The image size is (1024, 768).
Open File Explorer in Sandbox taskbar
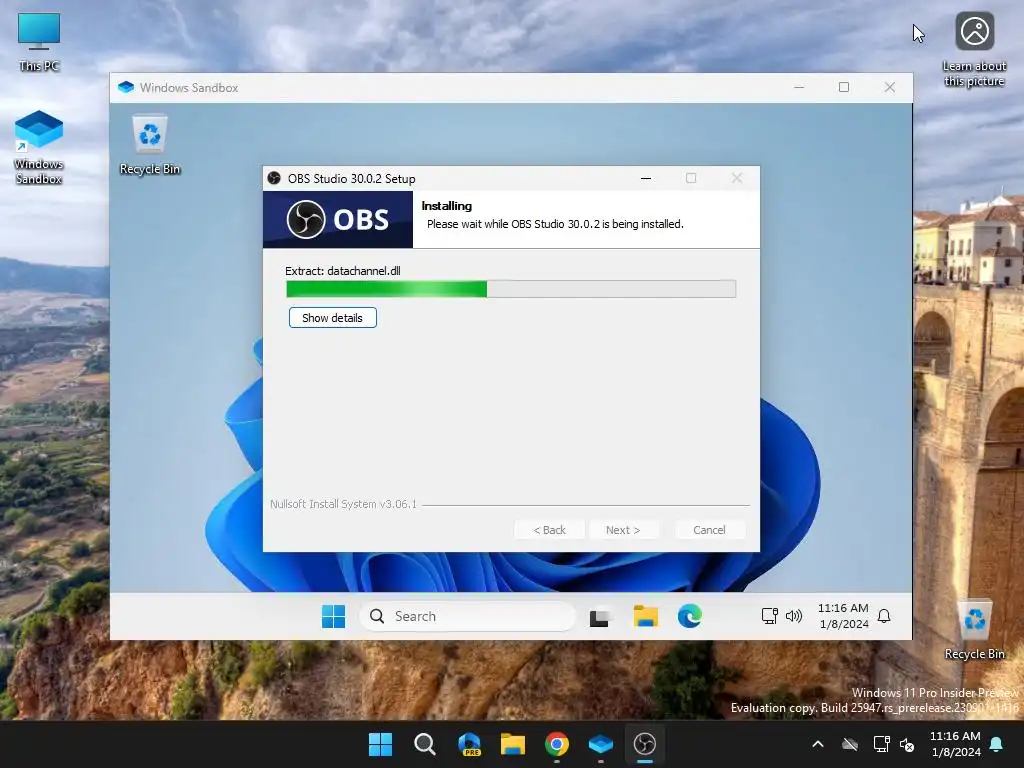pyautogui.click(x=645, y=616)
